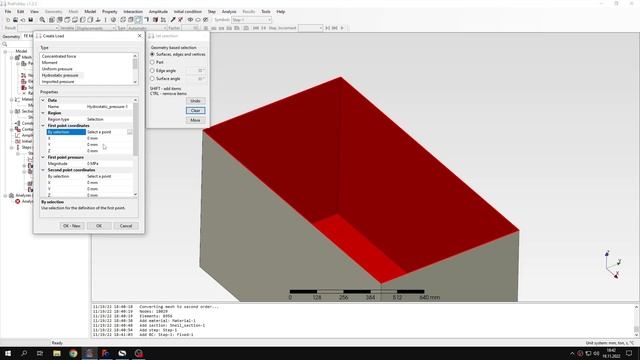The height and width of the screenshot is (360, 640).
Task: Click the section view cut icon
Action: 156,20
